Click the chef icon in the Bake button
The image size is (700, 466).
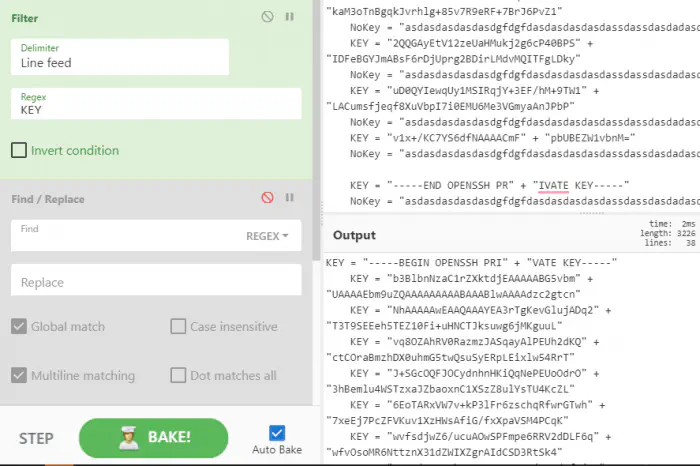[128, 437]
